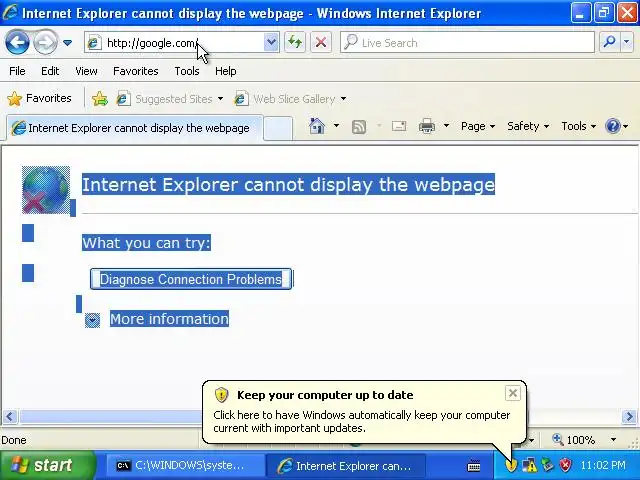Expand the Web Slice Gallery dropdown arrow
The width and height of the screenshot is (640, 480).
pos(343,99)
